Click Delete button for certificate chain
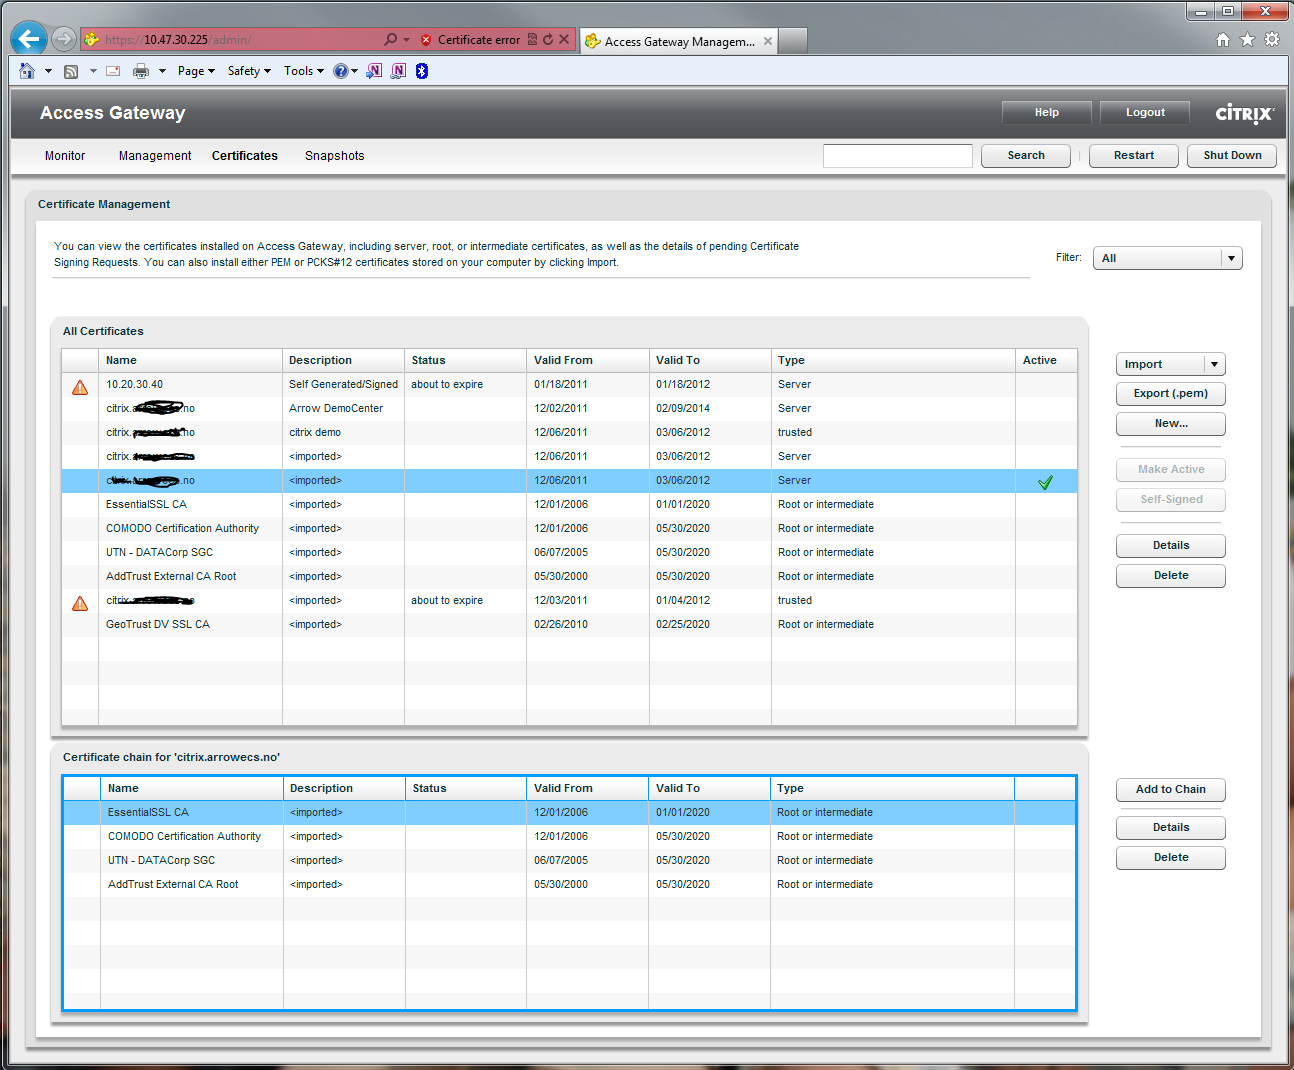Screen dimensions: 1294x1070 click(1171, 858)
